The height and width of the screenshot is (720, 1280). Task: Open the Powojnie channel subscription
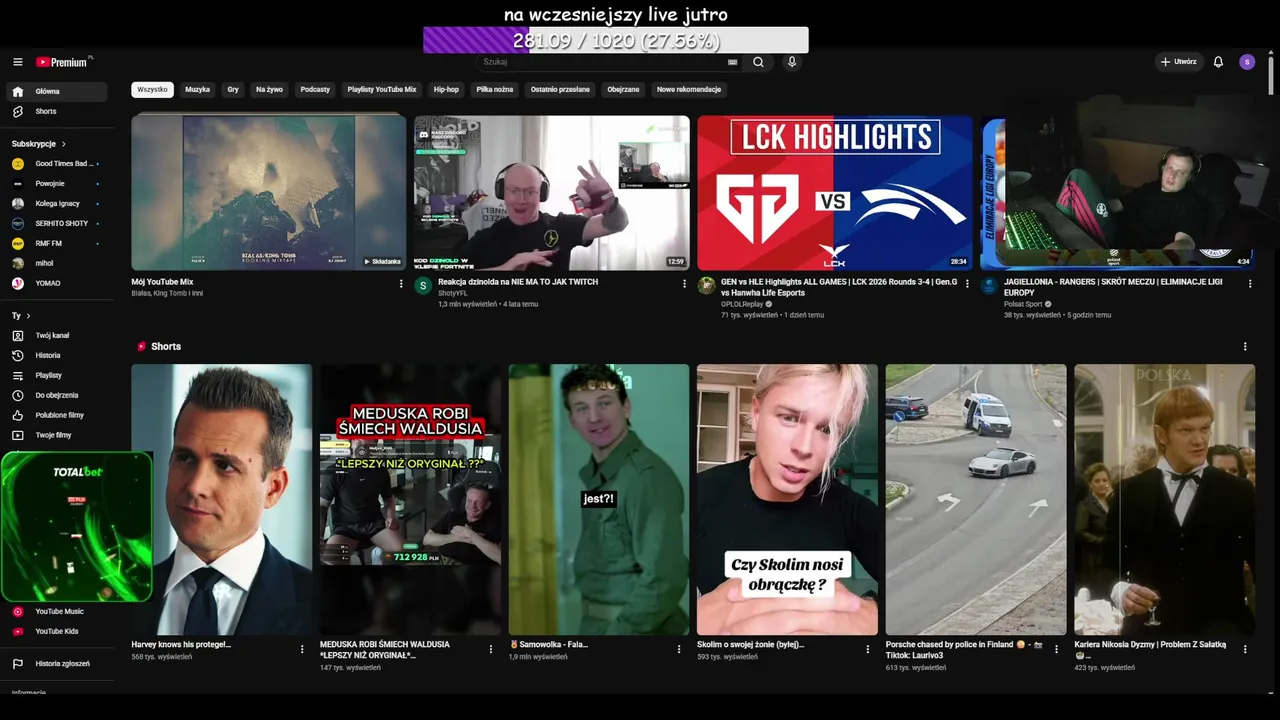(x=57, y=183)
